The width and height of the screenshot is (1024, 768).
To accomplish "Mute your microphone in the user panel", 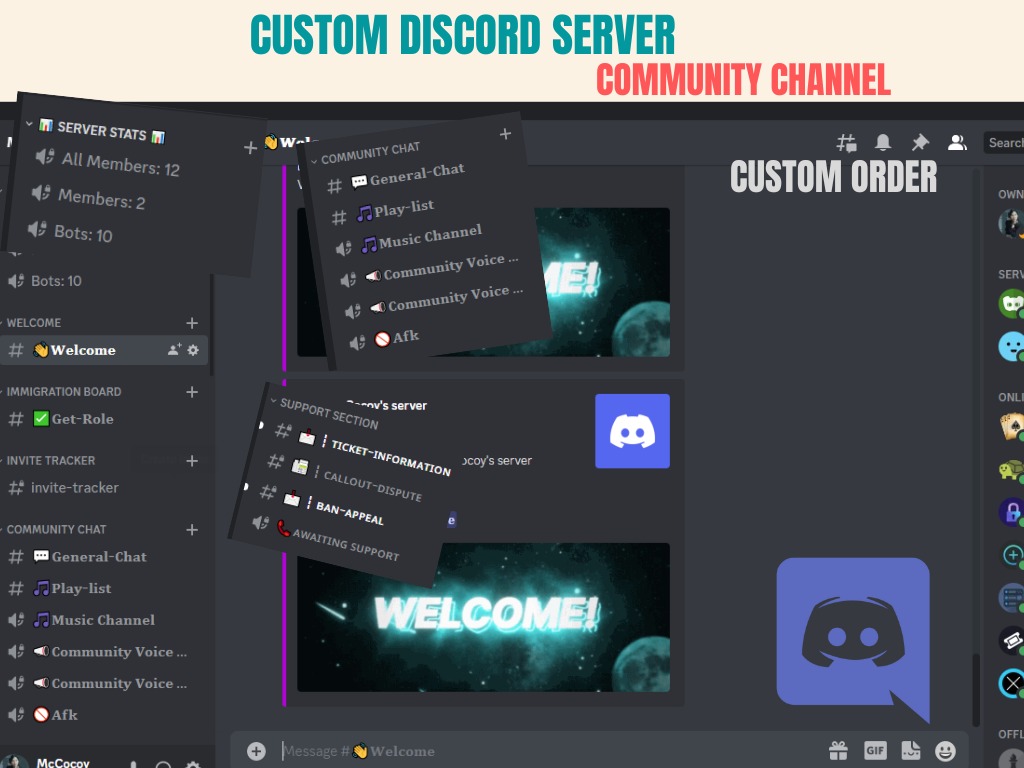I will pos(133,763).
